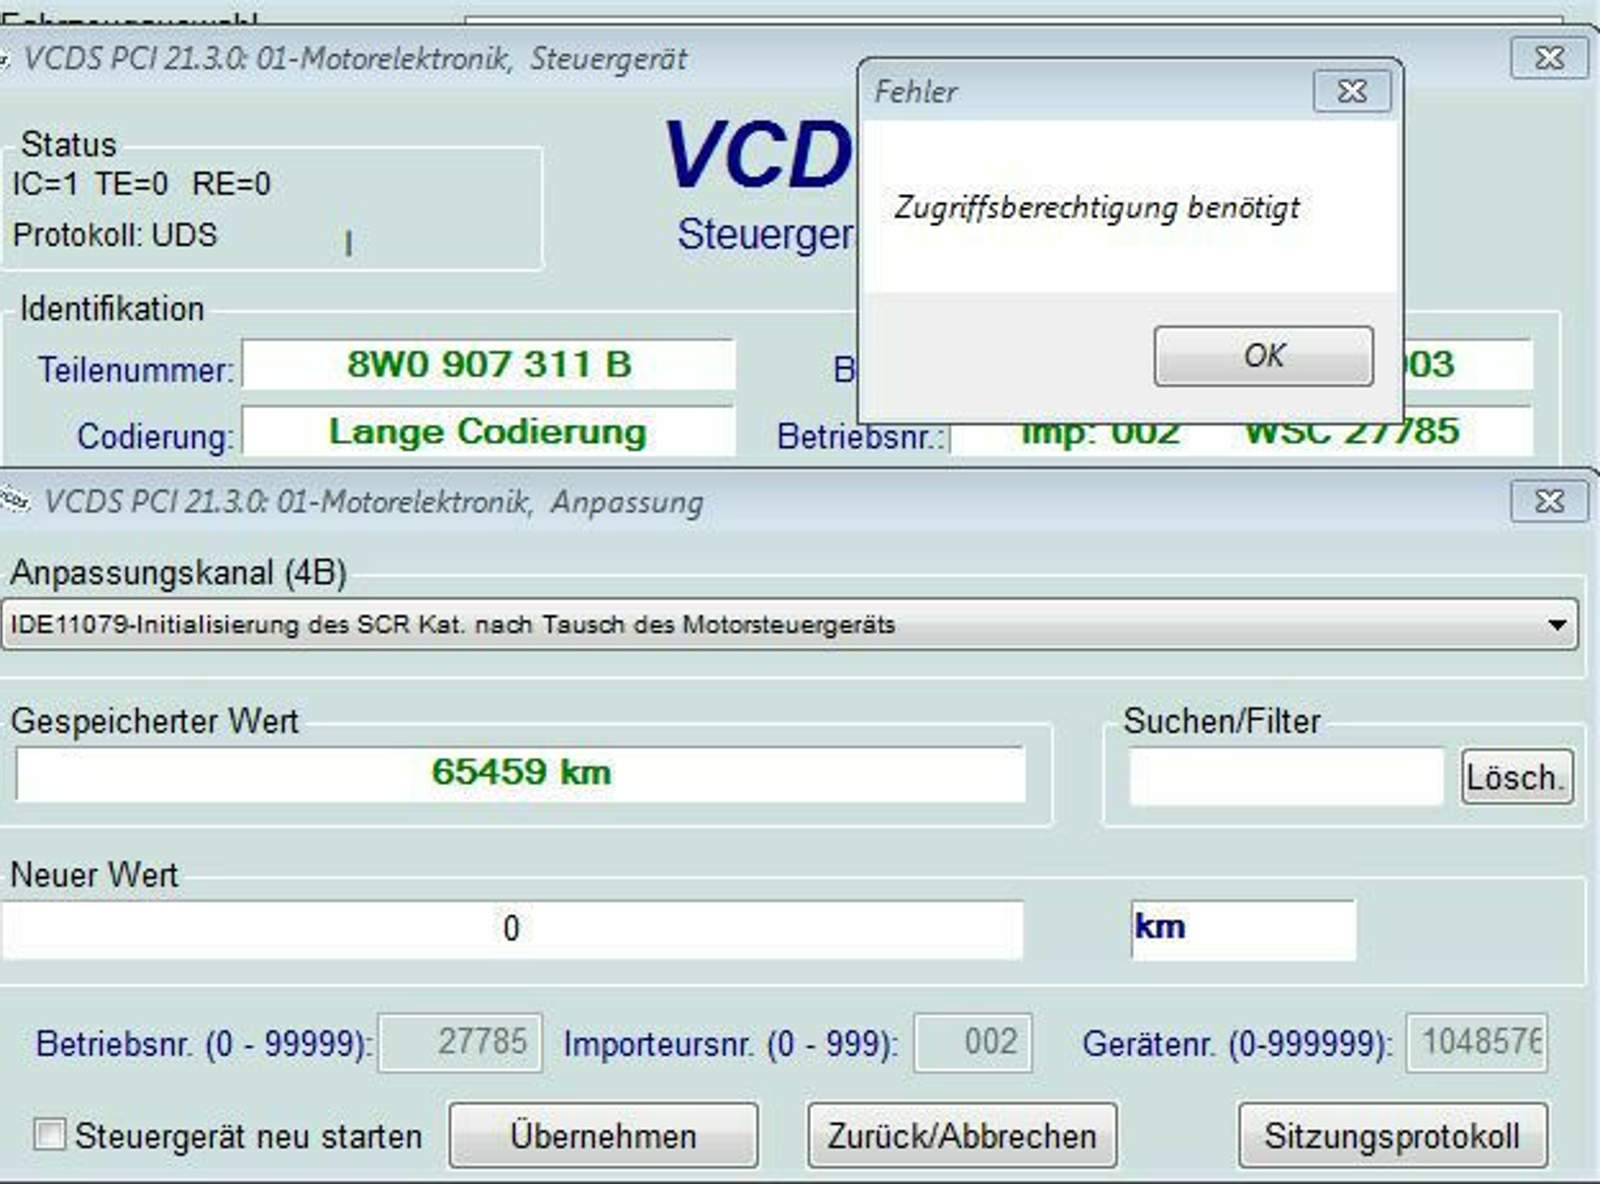
Task: Close the Anpassung window
Action: [x=1549, y=502]
